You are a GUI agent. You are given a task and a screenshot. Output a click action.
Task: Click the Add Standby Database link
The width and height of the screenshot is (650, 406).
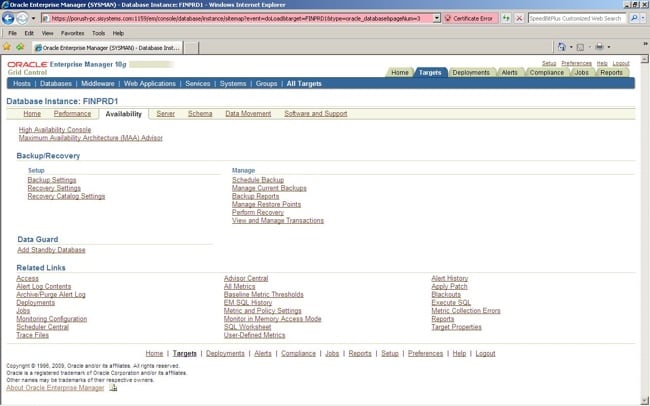[51, 250]
